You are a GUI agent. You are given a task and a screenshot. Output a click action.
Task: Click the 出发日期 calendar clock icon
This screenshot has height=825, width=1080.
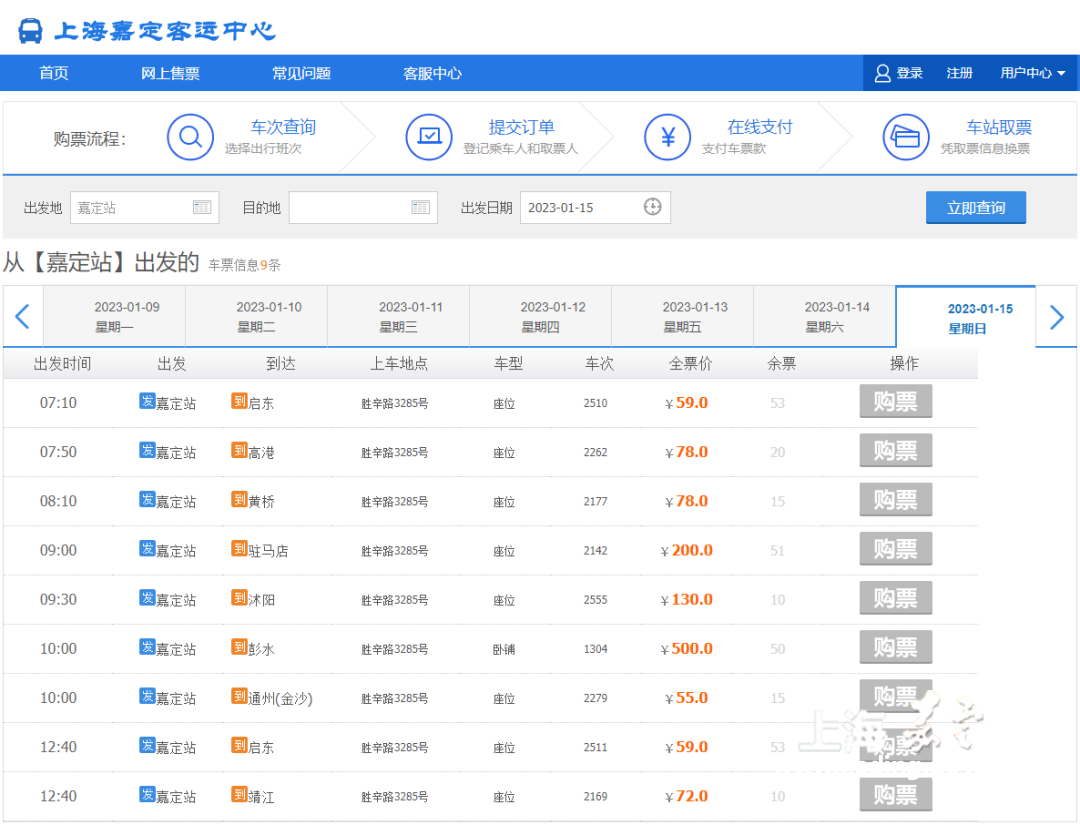click(x=653, y=207)
